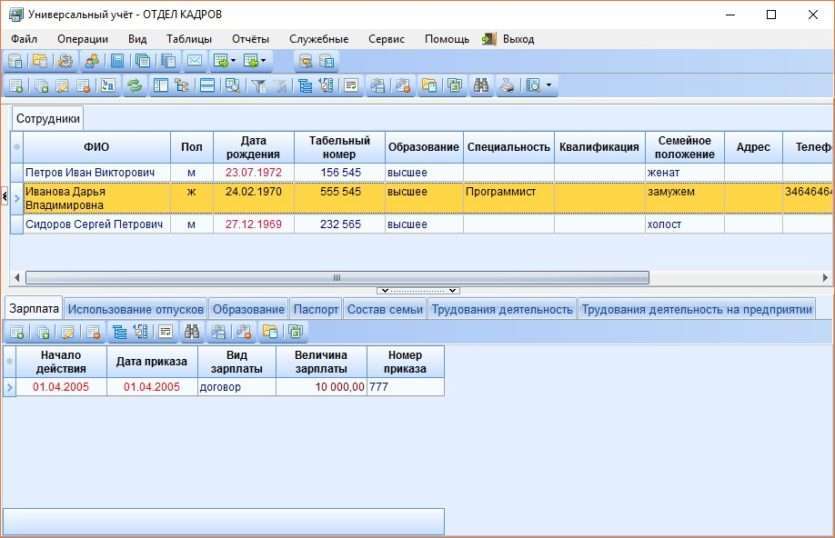Image resolution: width=835 pixels, height=538 pixels.
Task: Click the tree structure icon in main toolbar
Action: coord(182,86)
